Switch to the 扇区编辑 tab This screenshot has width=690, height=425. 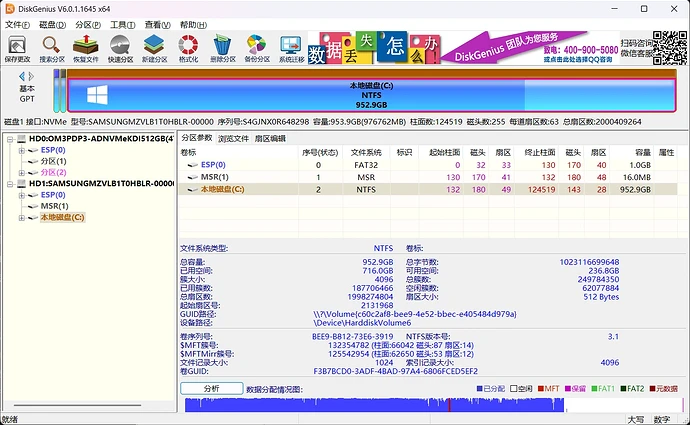(270, 138)
